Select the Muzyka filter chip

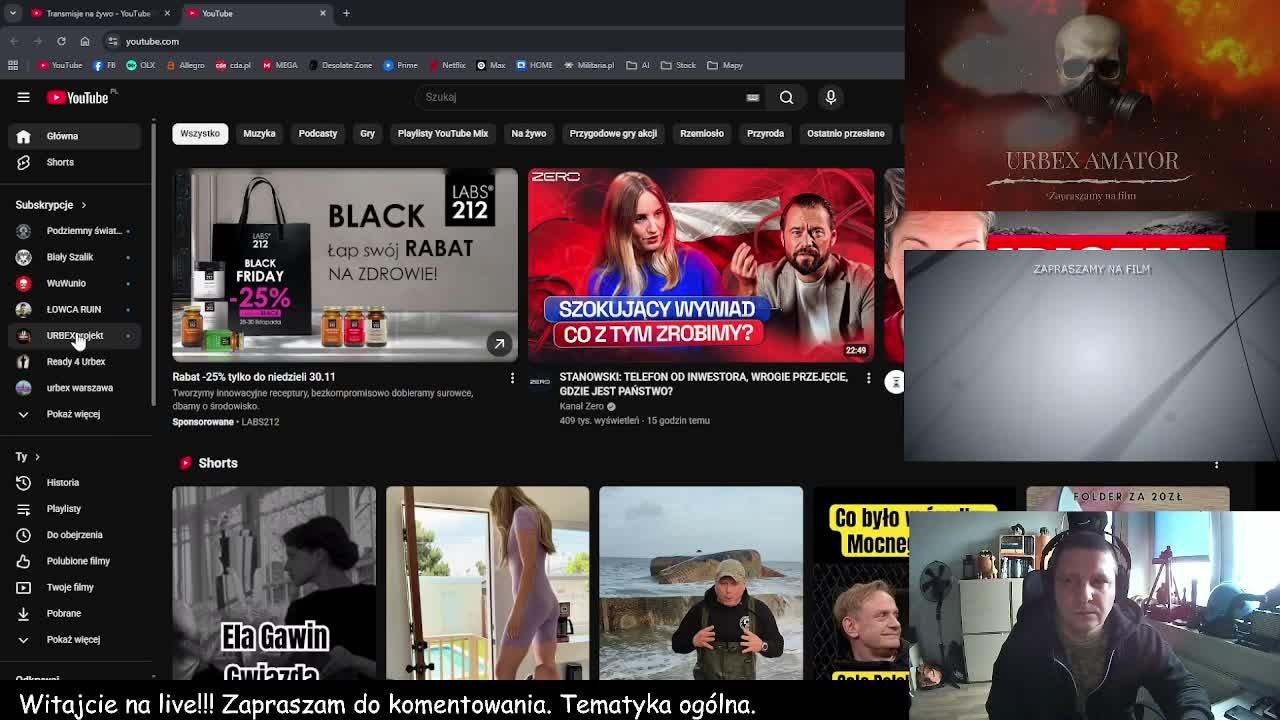coord(259,133)
